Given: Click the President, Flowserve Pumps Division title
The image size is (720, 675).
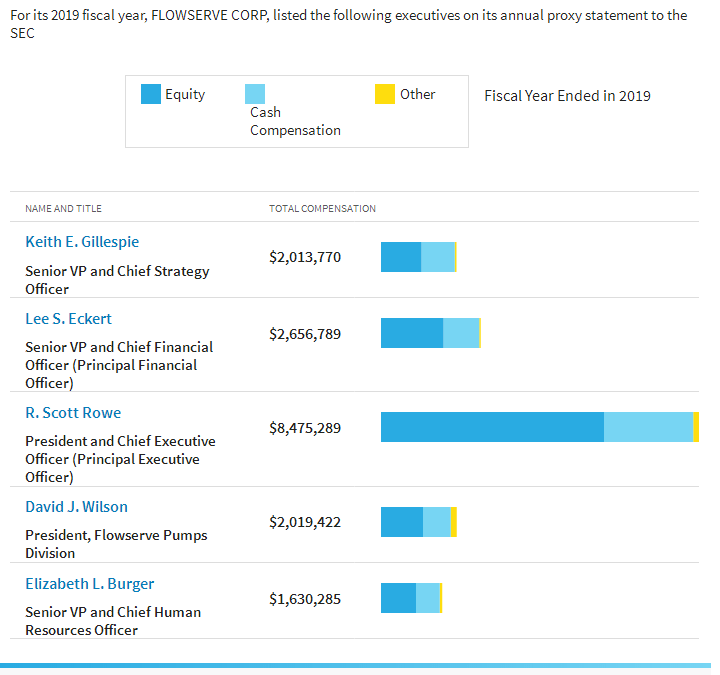Looking at the screenshot, I should click(x=116, y=544).
